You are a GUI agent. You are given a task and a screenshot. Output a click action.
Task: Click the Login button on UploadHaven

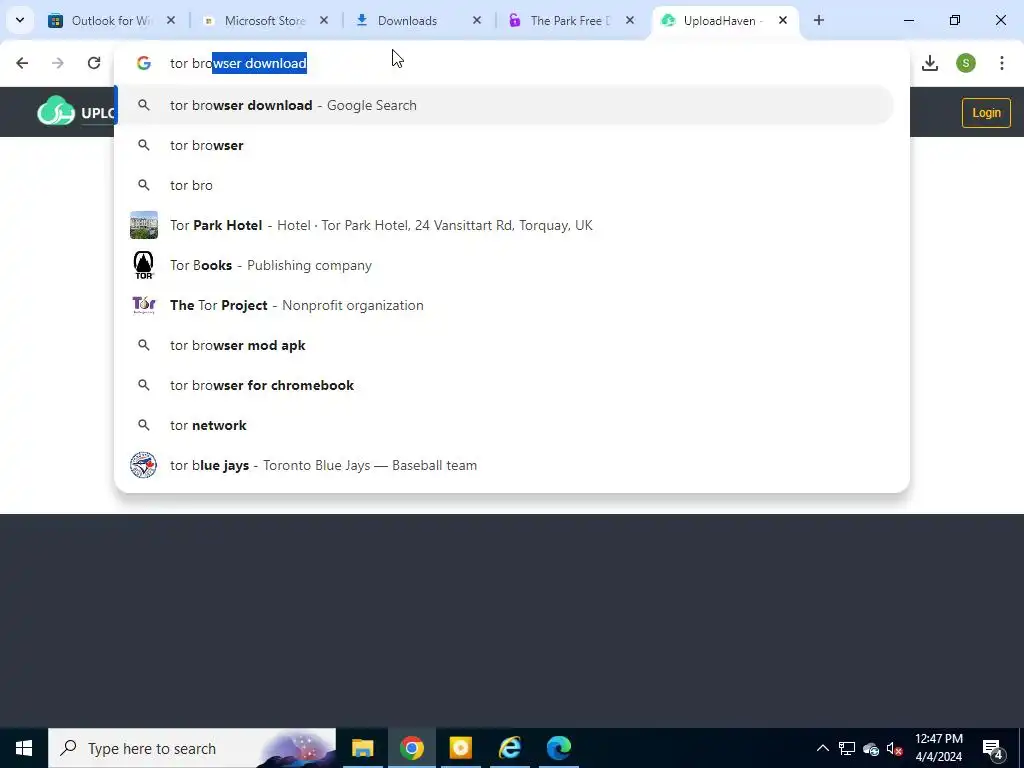(x=986, y=112)
